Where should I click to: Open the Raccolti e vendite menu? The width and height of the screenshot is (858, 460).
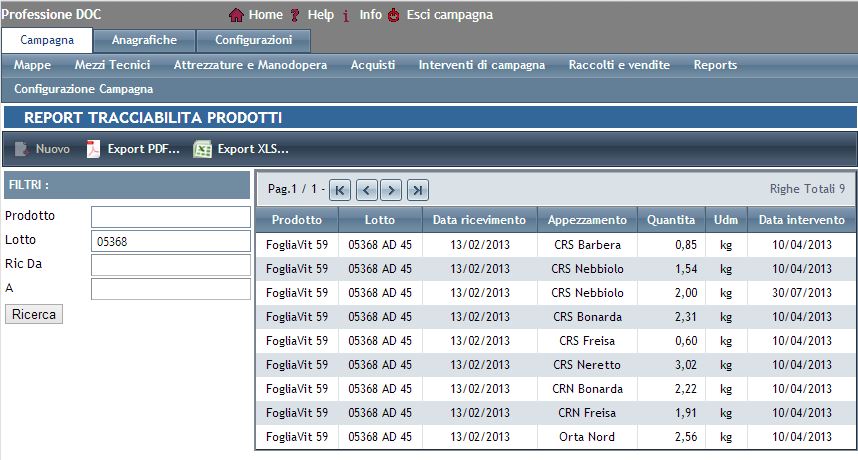tap(619, 65)
